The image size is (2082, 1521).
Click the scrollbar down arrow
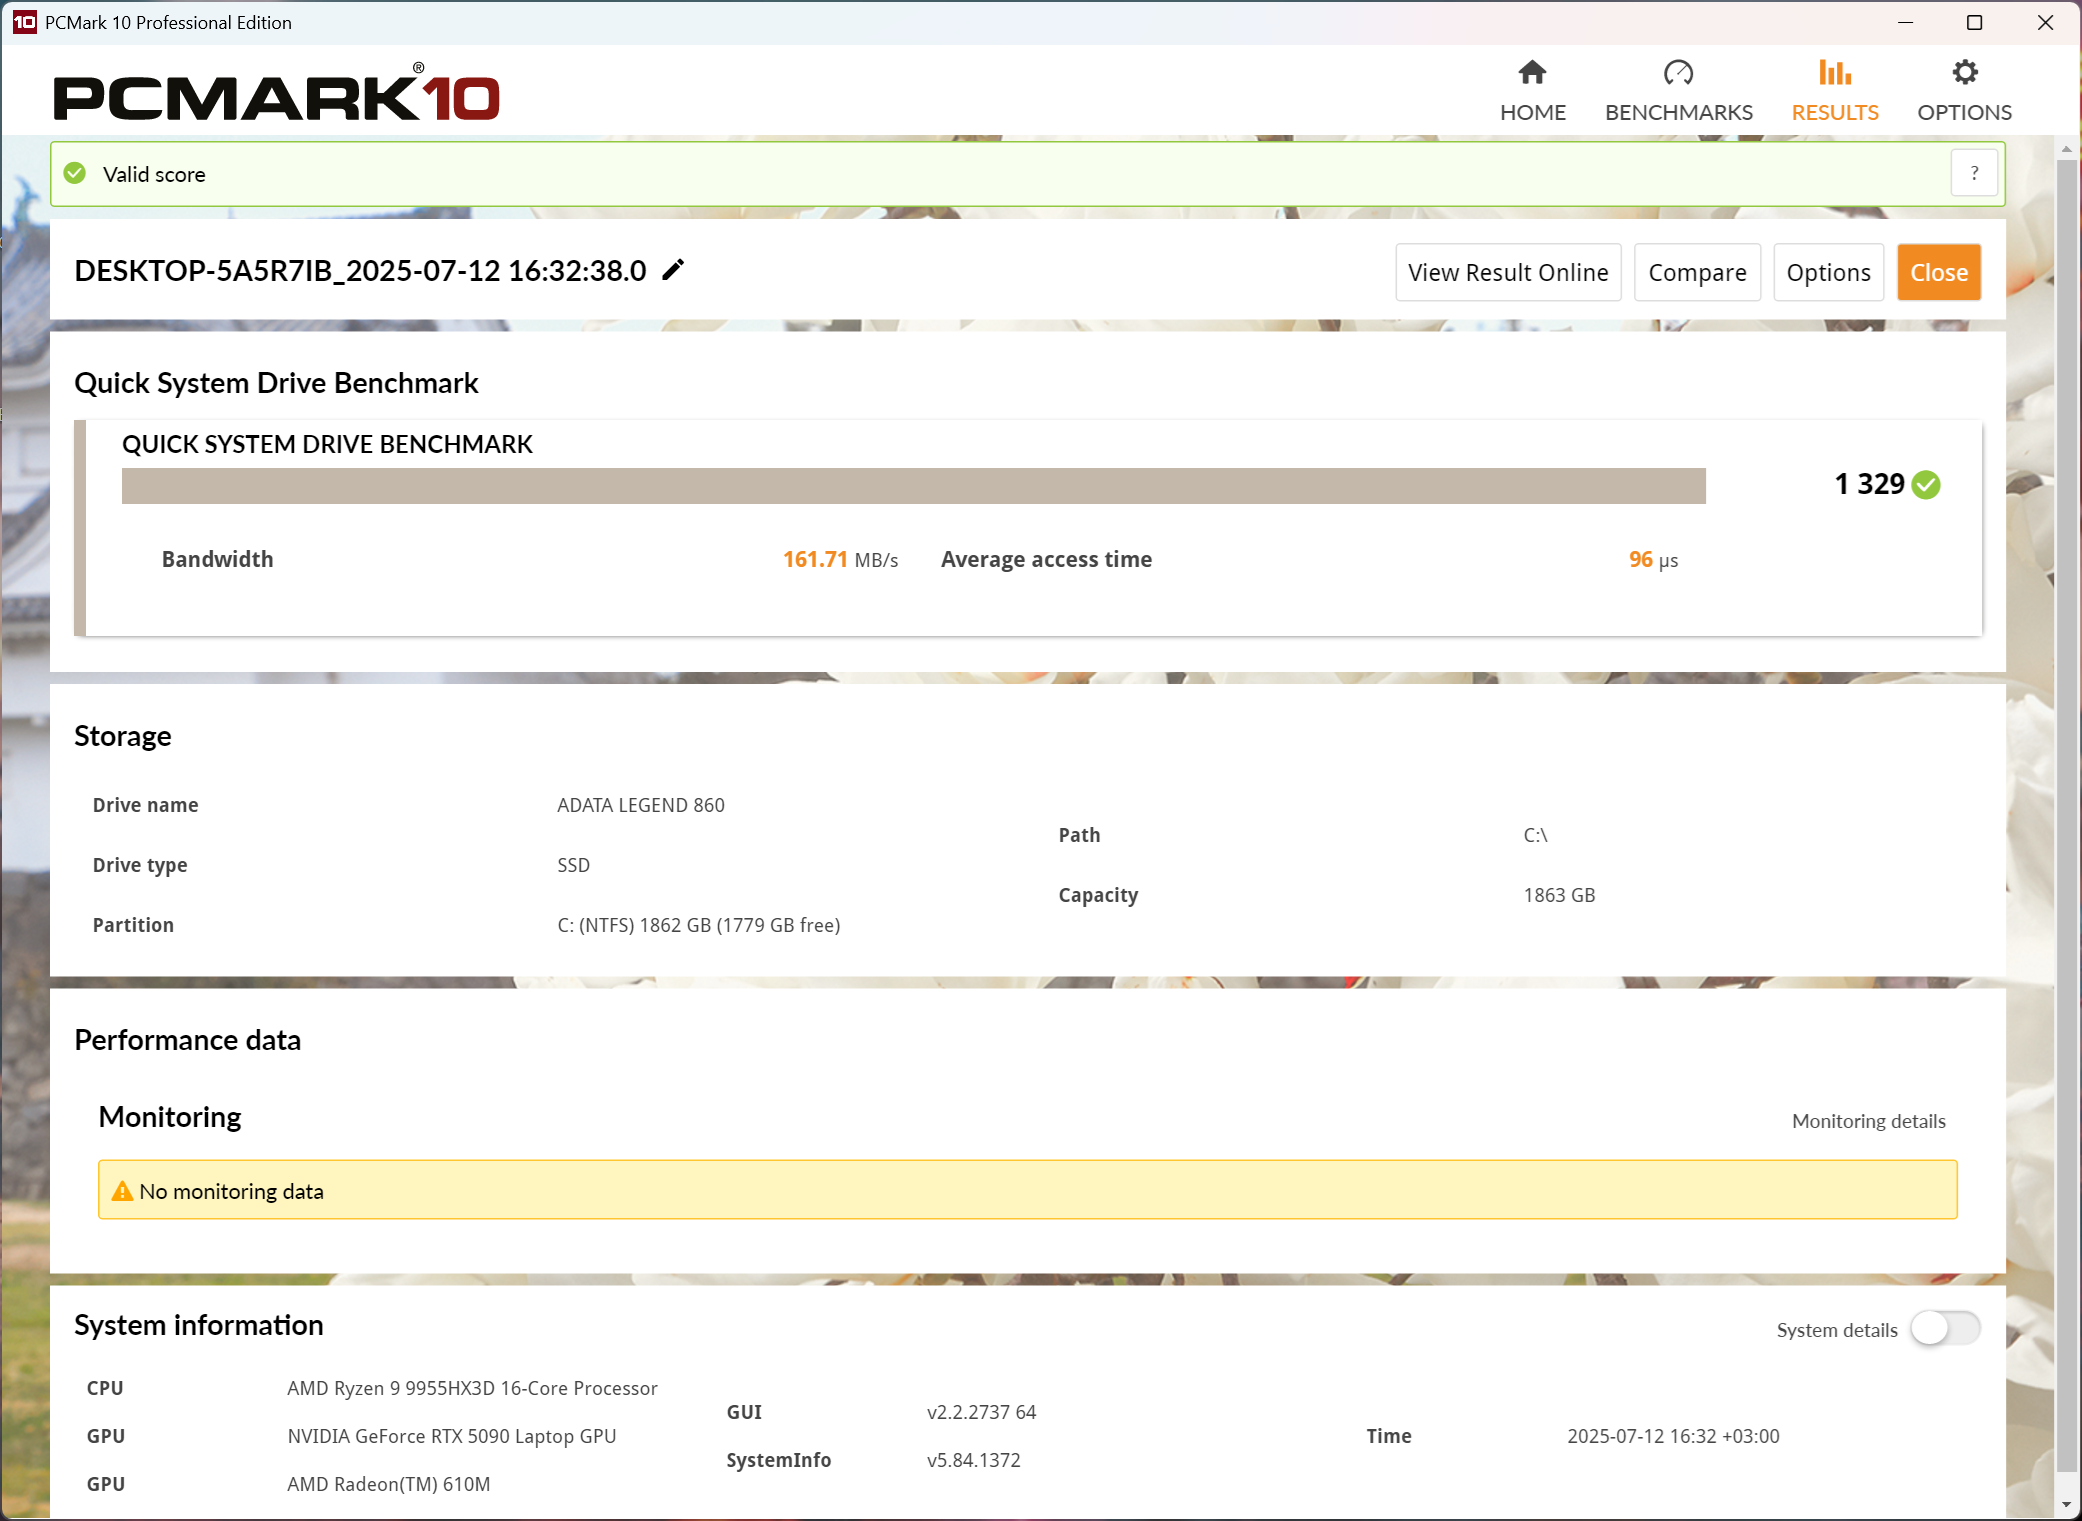pos(2066,1505)
